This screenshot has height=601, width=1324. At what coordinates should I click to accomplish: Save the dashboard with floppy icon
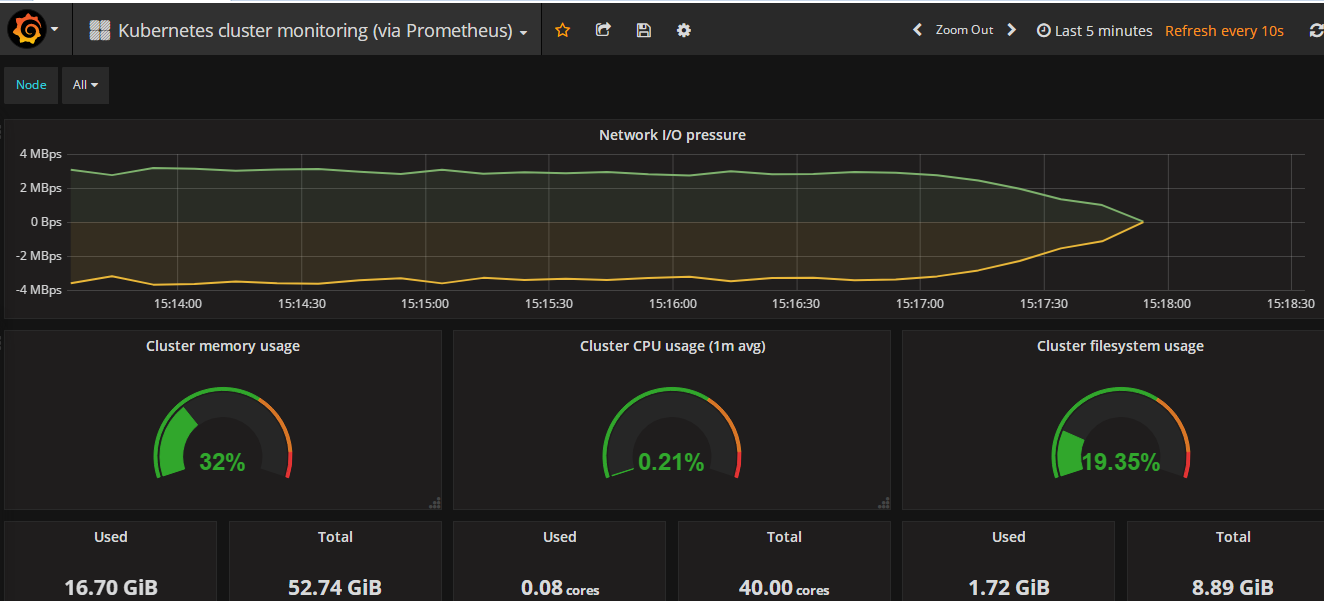[x=643, y=30]
